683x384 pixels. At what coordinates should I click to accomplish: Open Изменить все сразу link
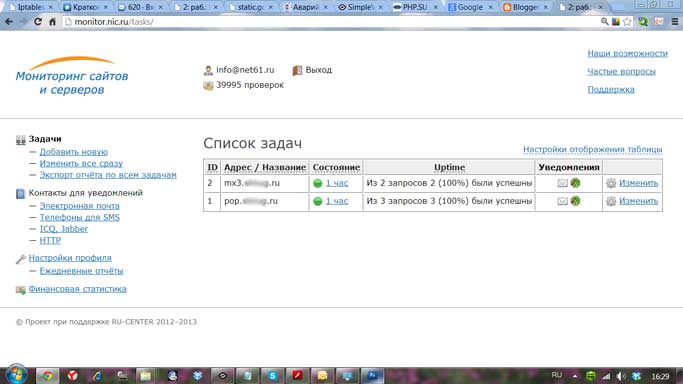click(81, 163)
